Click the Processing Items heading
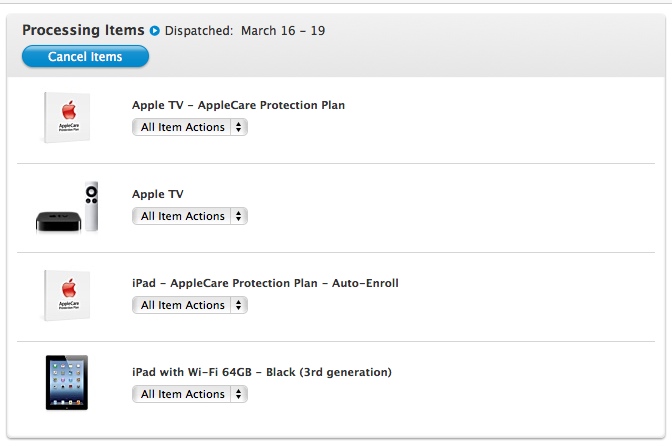The width and height of the screenshot is (672, 446). [83, 30]
